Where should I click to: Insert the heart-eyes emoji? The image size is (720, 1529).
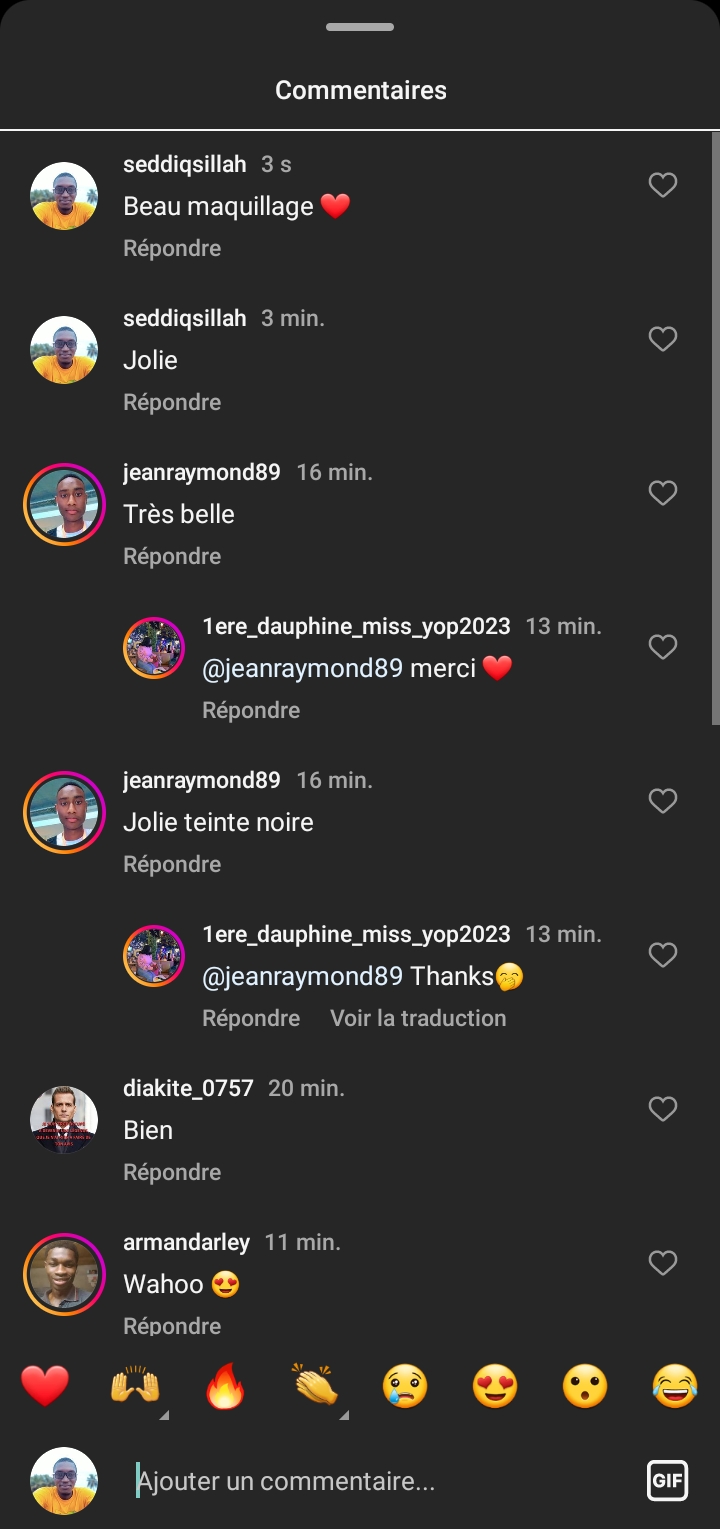click(495, 1387)
